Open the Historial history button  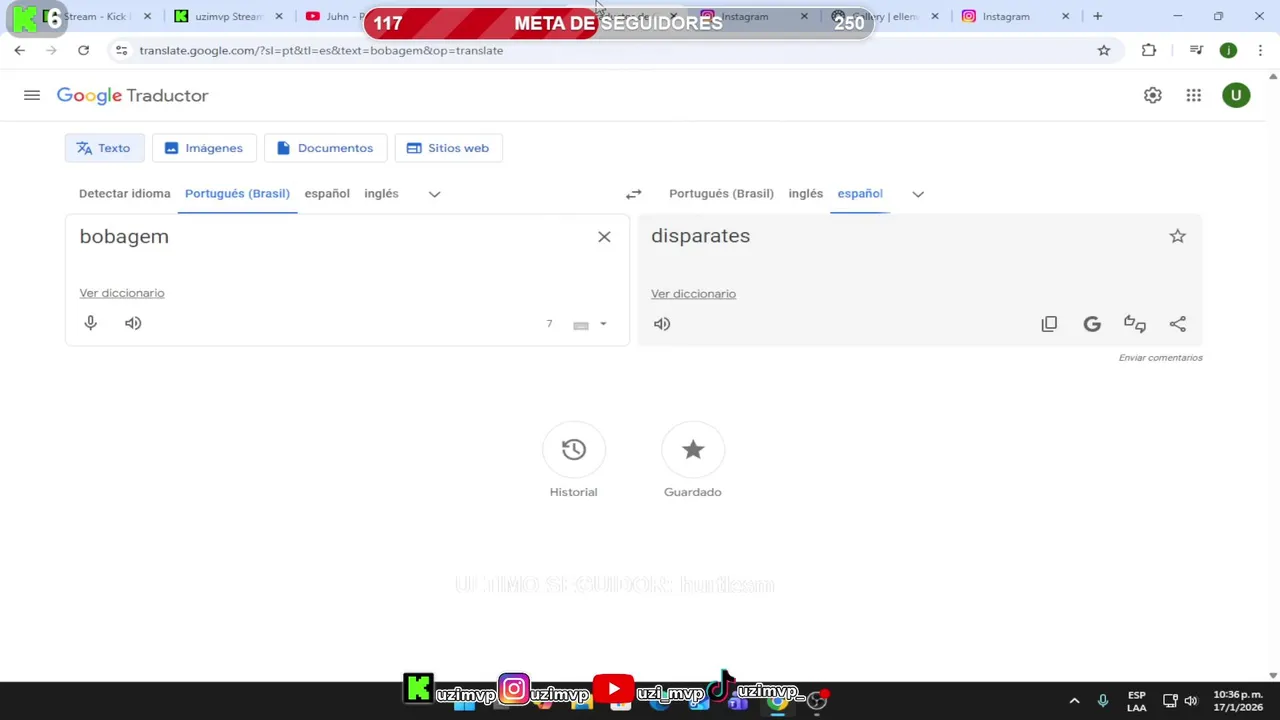(x=573, y=450)
